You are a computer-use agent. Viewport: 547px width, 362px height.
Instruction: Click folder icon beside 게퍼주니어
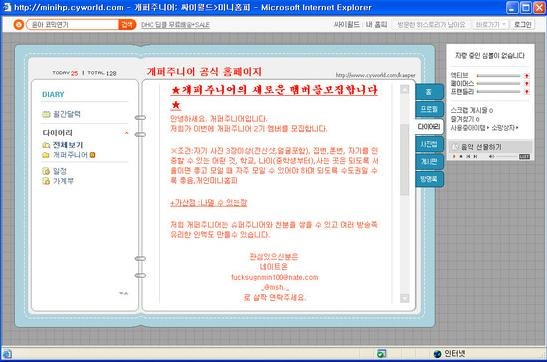(46, 155)
